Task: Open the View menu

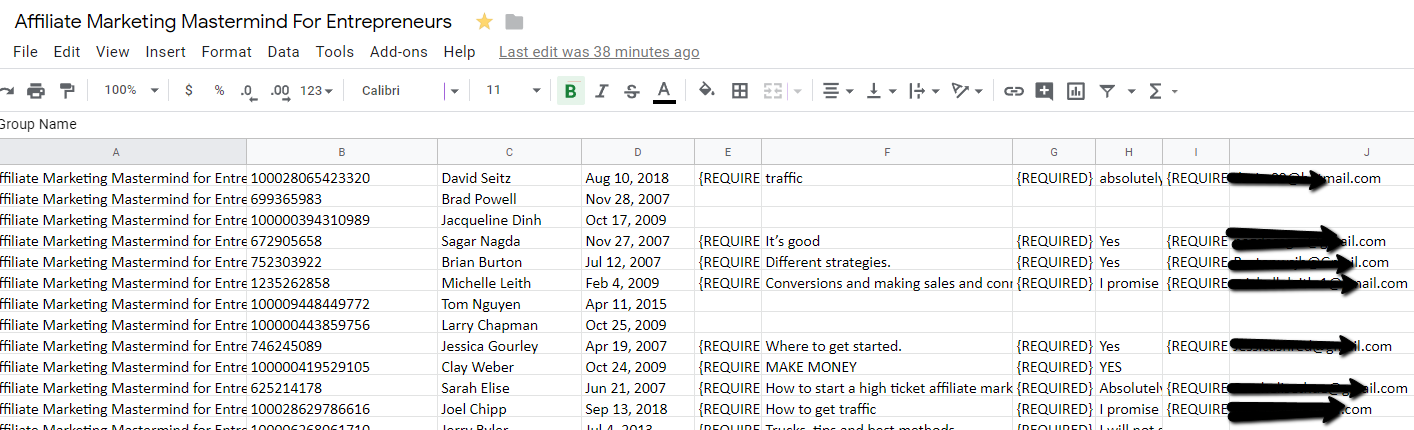Action: (x=113, y=52)
